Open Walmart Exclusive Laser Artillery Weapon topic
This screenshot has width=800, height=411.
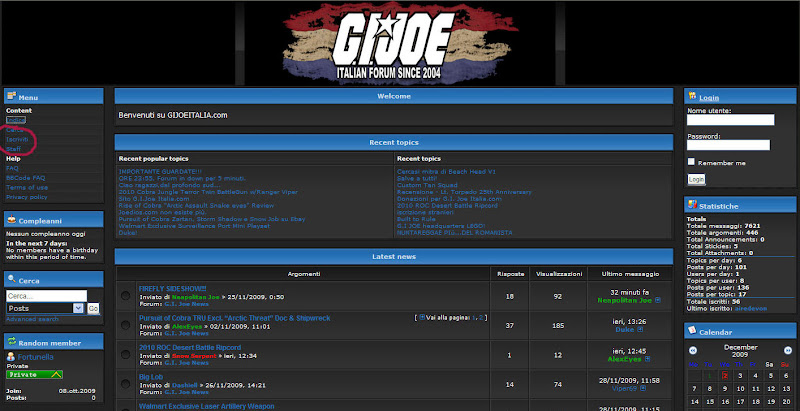(x=207, y=406)
